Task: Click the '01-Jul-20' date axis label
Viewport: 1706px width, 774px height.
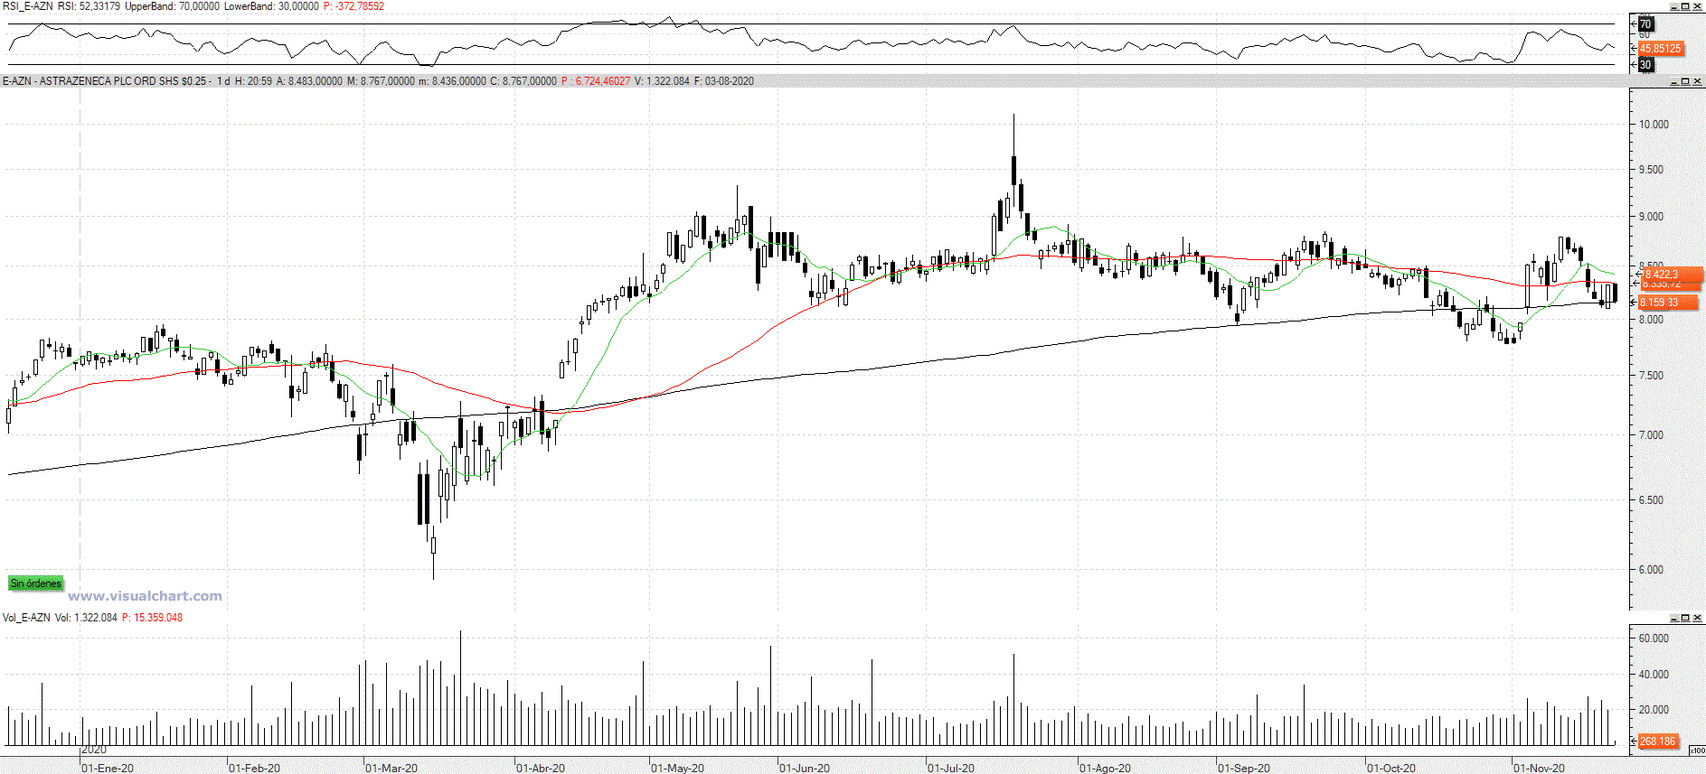Action: (951, 768)
